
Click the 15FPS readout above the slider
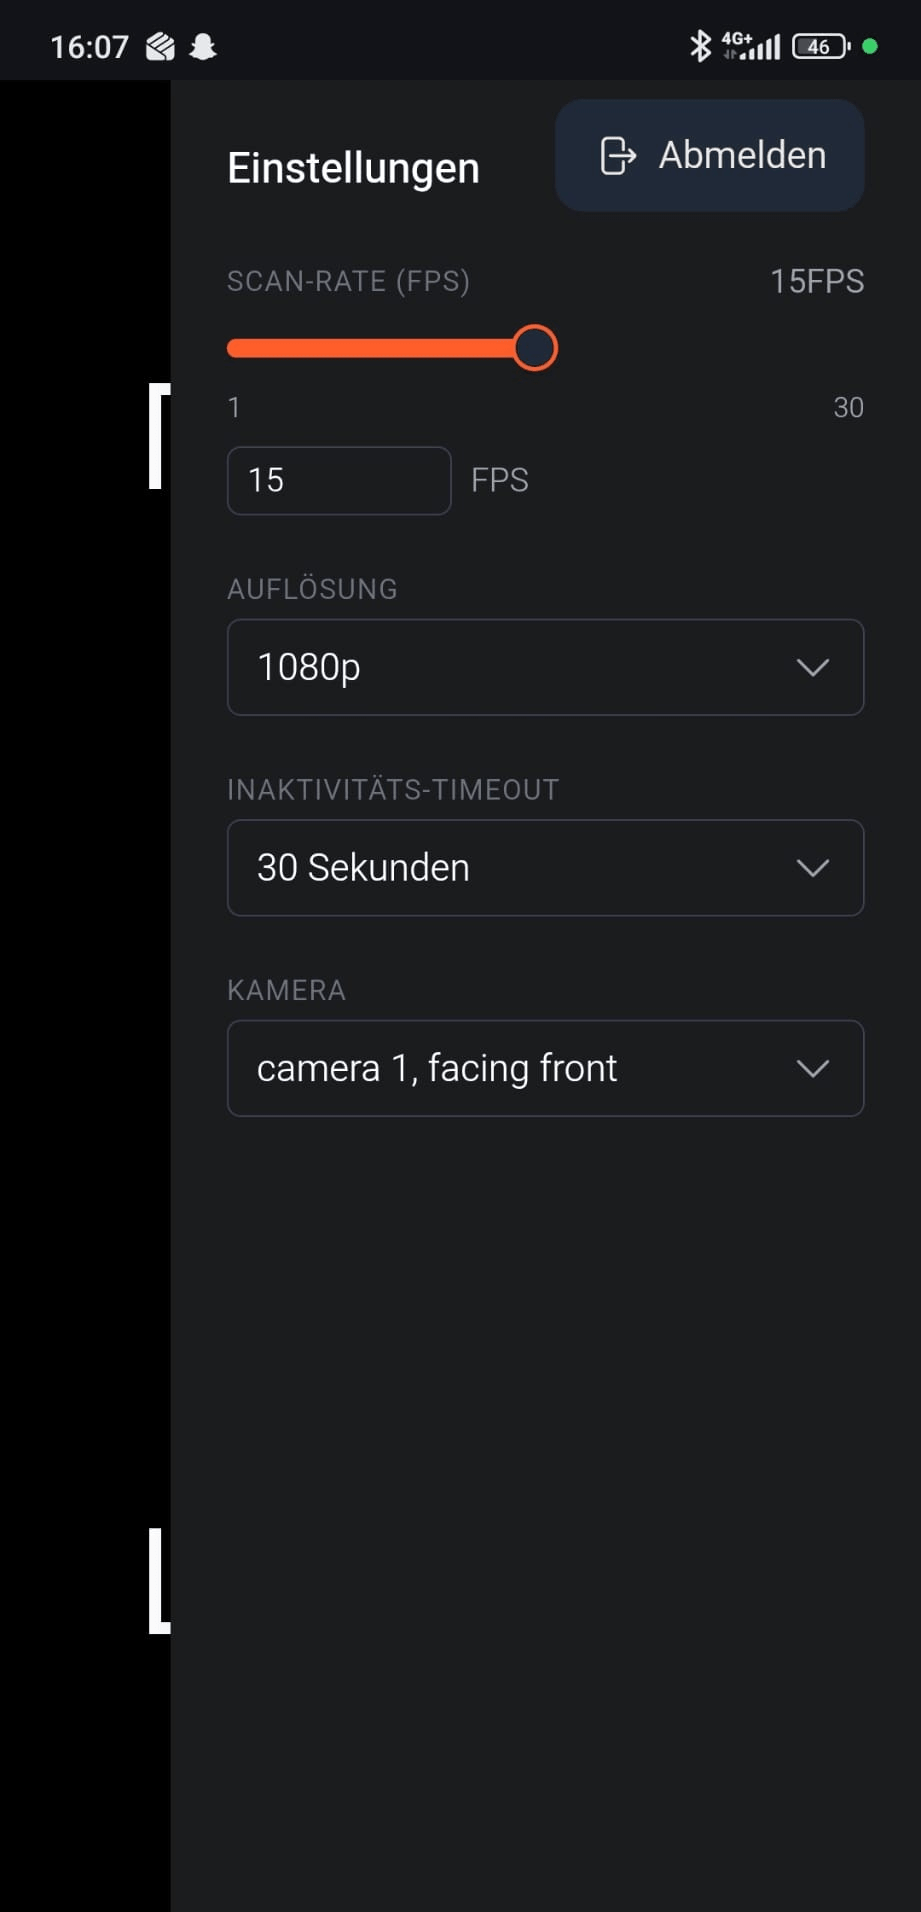[x=816, y=281]
